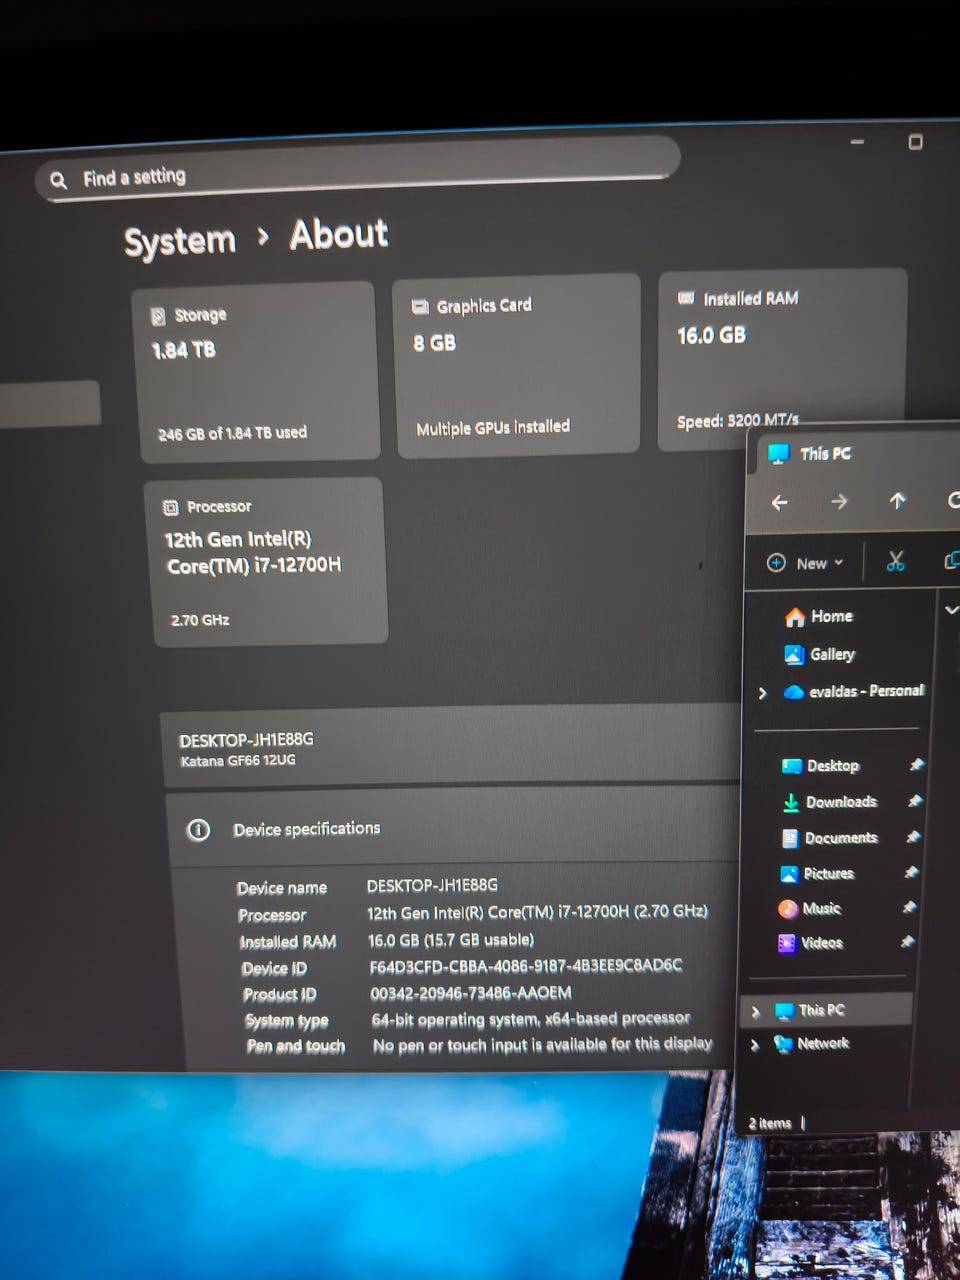The height and width of the screenshot is (1280, 960).
Task: Open the New dropdown in File Explorer
Action: click(805, 563)
